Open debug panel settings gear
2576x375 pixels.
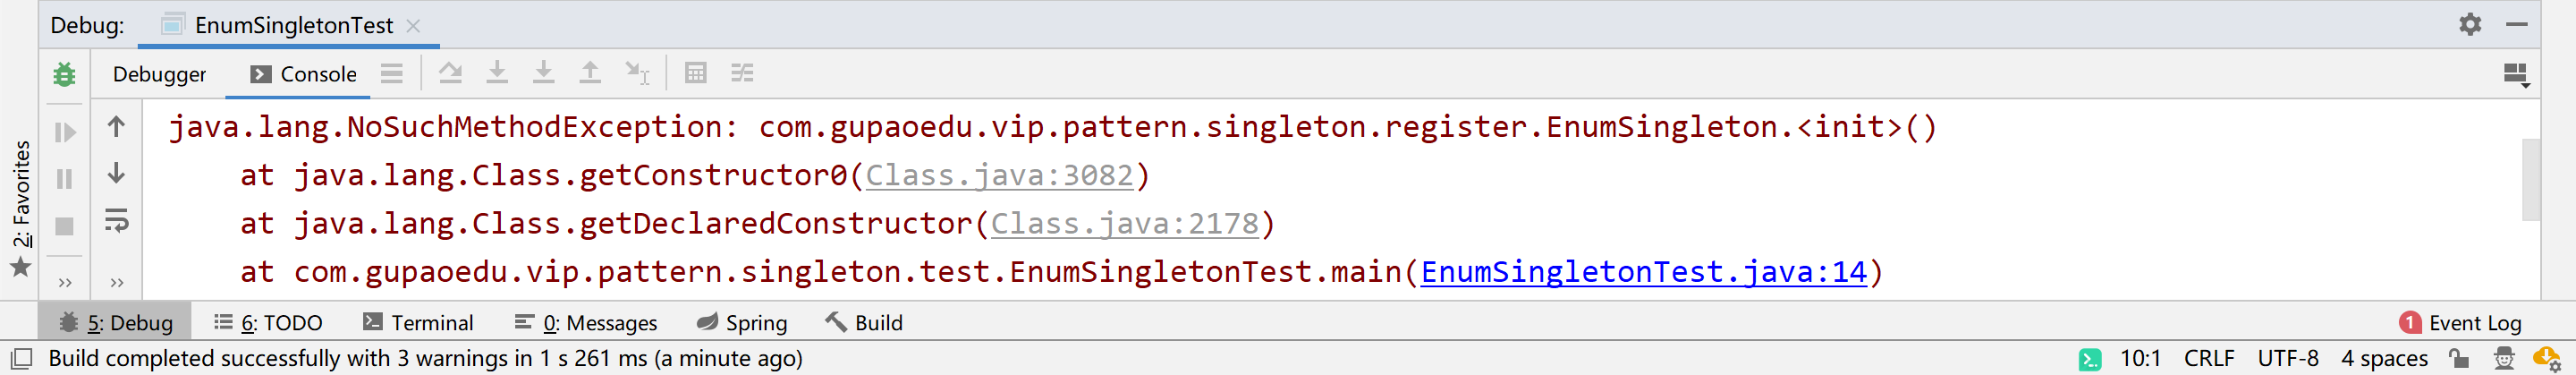point(2470,24)
